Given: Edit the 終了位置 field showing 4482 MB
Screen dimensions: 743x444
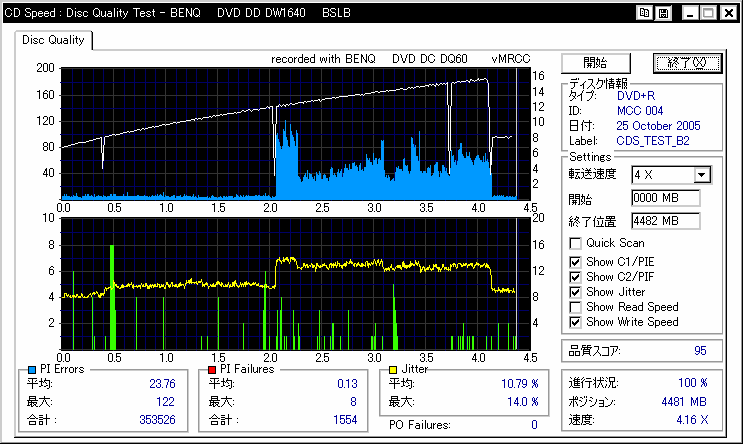Looking at the screenshot, I should pos(665,221).
